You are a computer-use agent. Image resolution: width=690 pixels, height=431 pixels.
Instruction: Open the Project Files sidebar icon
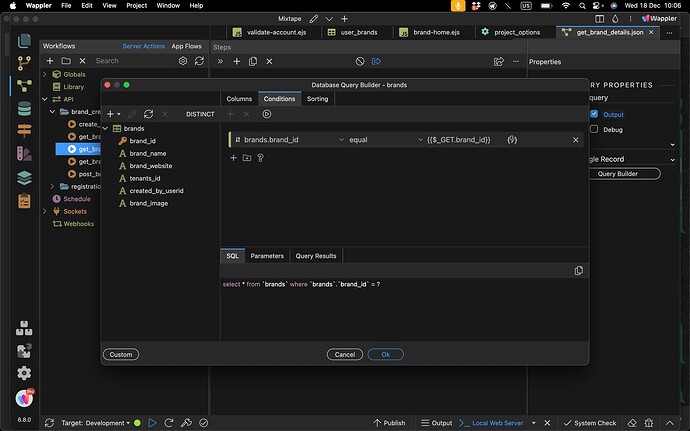pyautogui.click(x=24, y=41)
